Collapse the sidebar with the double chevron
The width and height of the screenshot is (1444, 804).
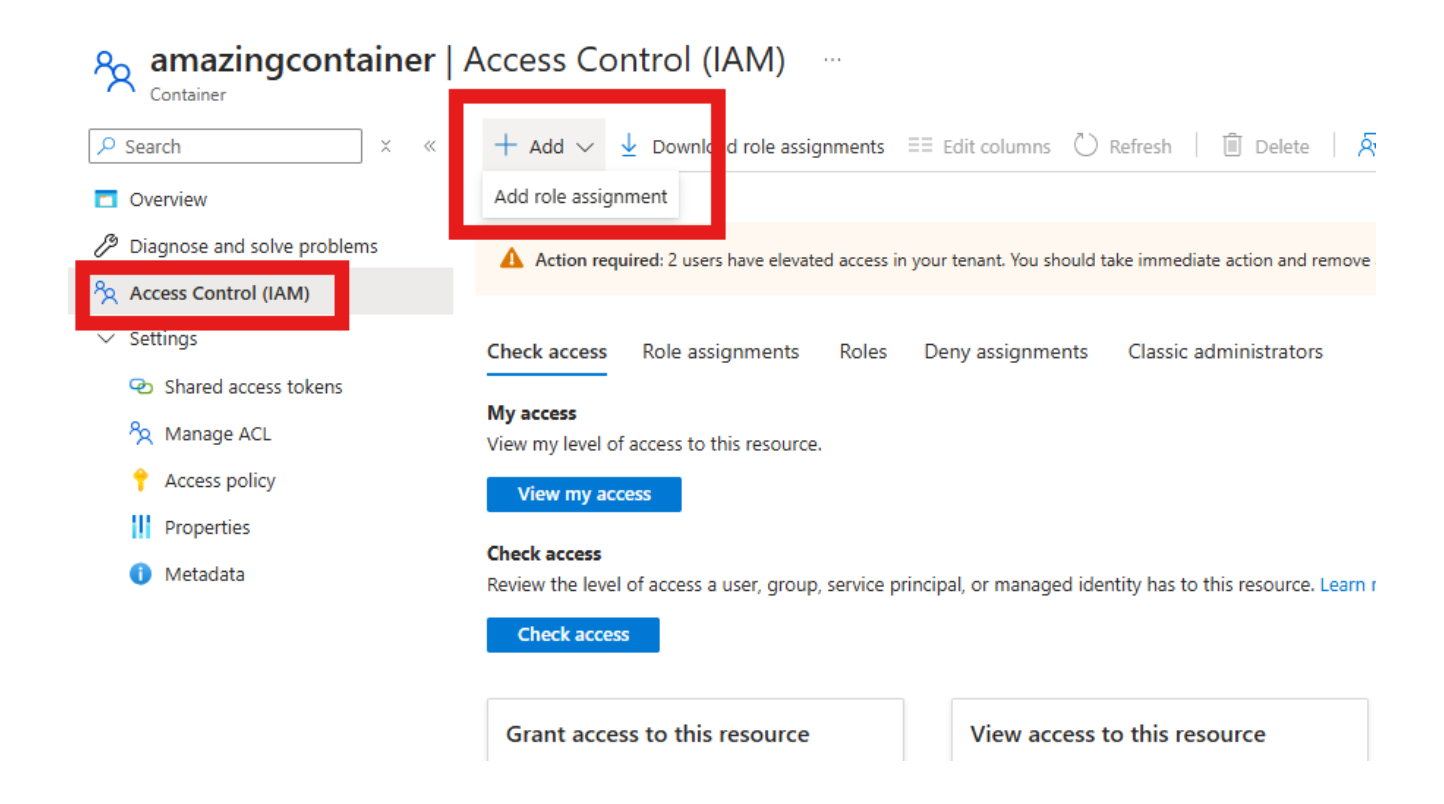430,145
